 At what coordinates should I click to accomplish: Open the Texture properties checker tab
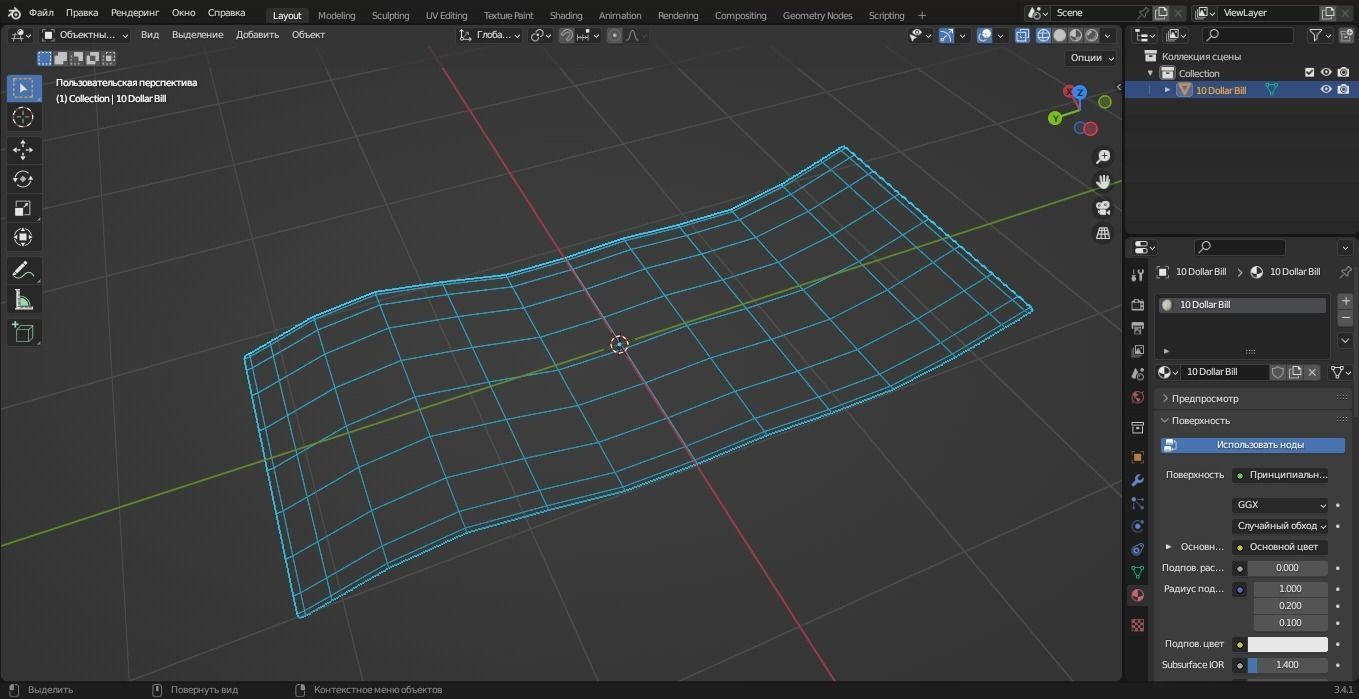tap(1137, 625)
